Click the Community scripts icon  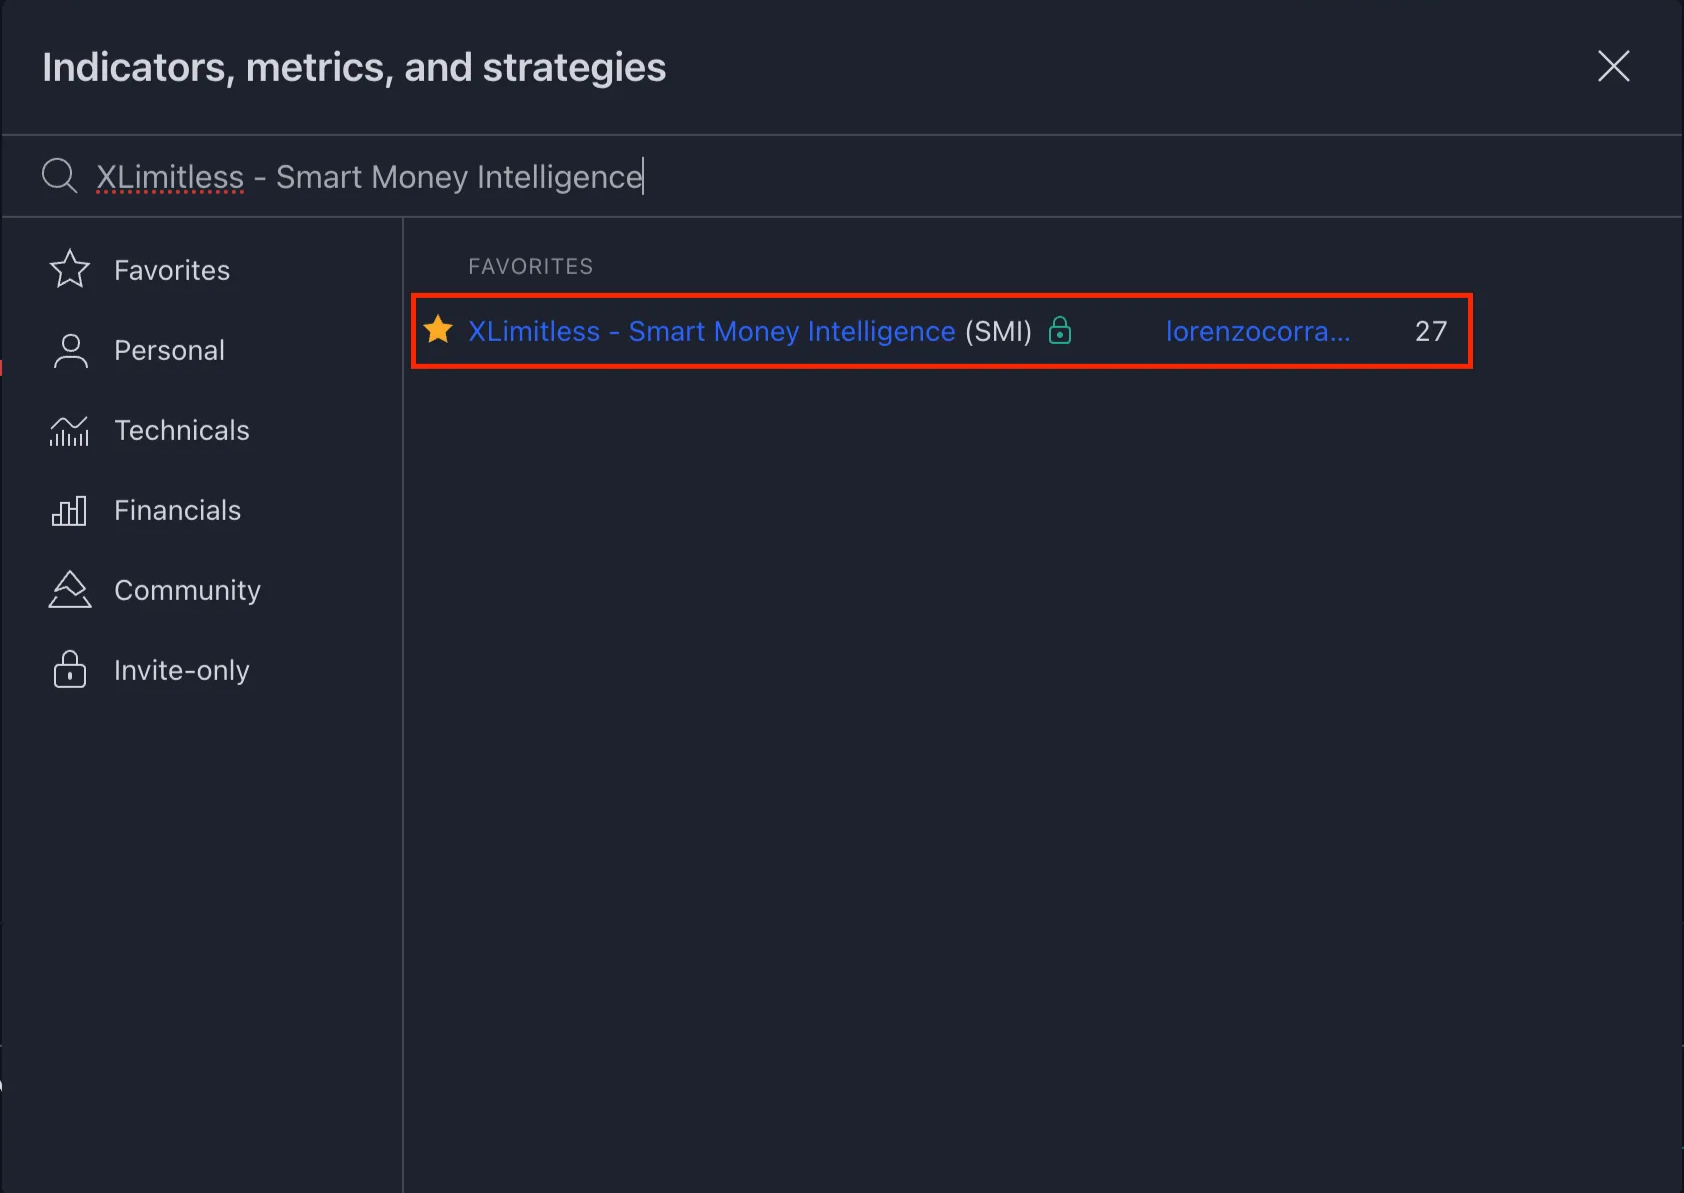70,589
